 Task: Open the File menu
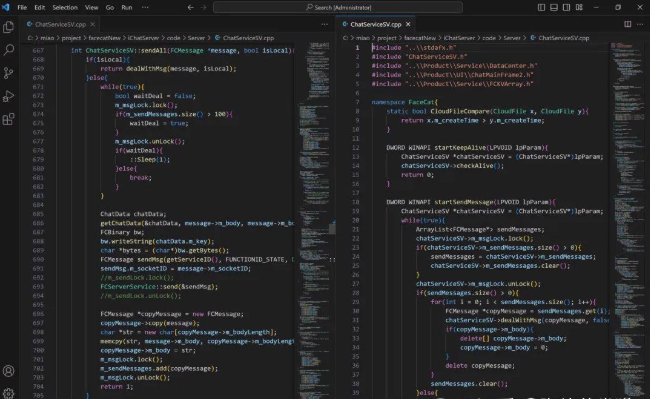[22, 7]
